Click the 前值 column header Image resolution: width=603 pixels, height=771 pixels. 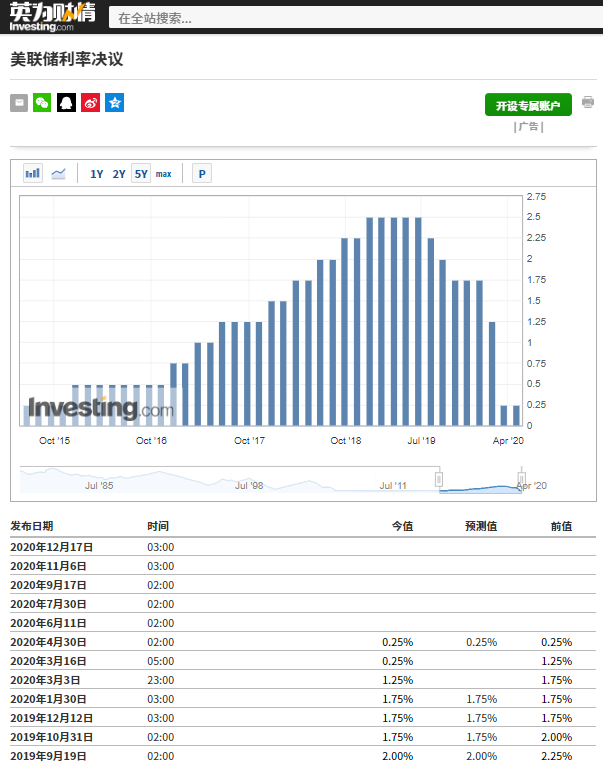(561, 526)
